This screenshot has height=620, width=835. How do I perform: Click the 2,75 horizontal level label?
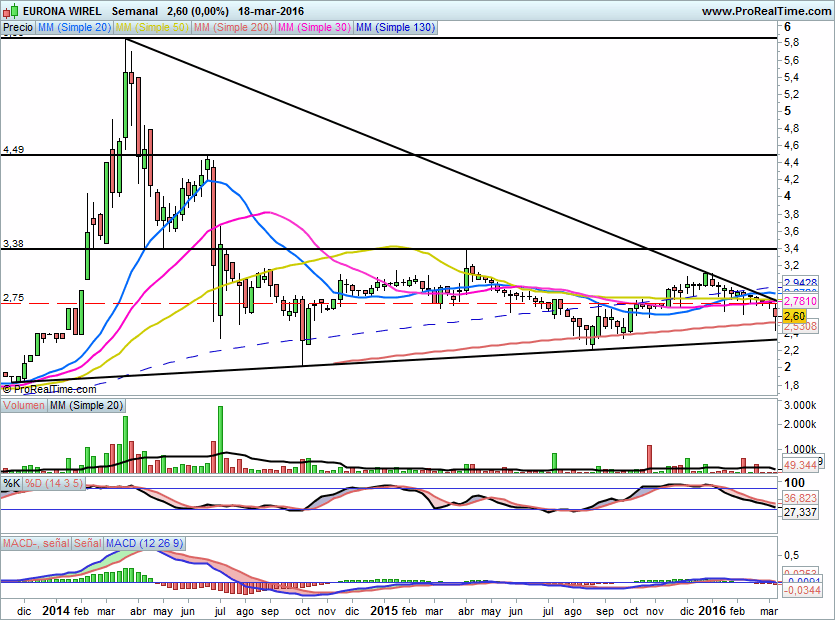(x=13, y=298)
